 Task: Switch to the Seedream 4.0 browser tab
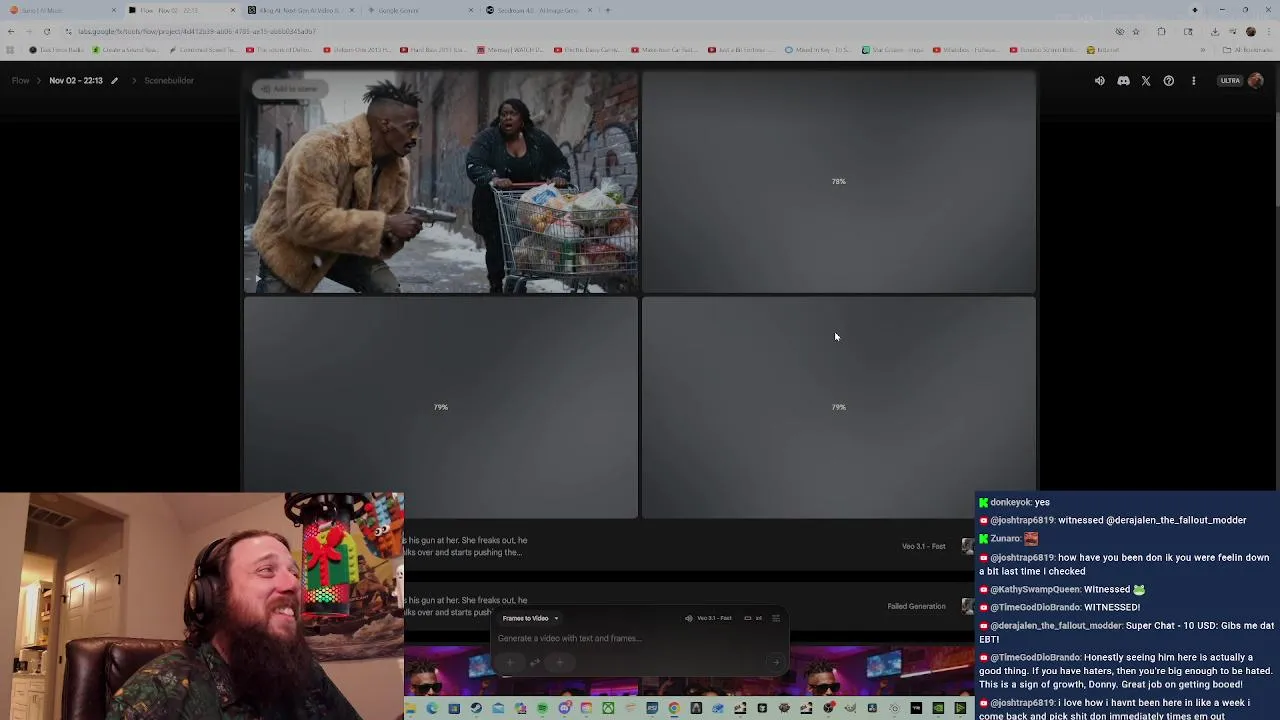(x=538, y=10)
